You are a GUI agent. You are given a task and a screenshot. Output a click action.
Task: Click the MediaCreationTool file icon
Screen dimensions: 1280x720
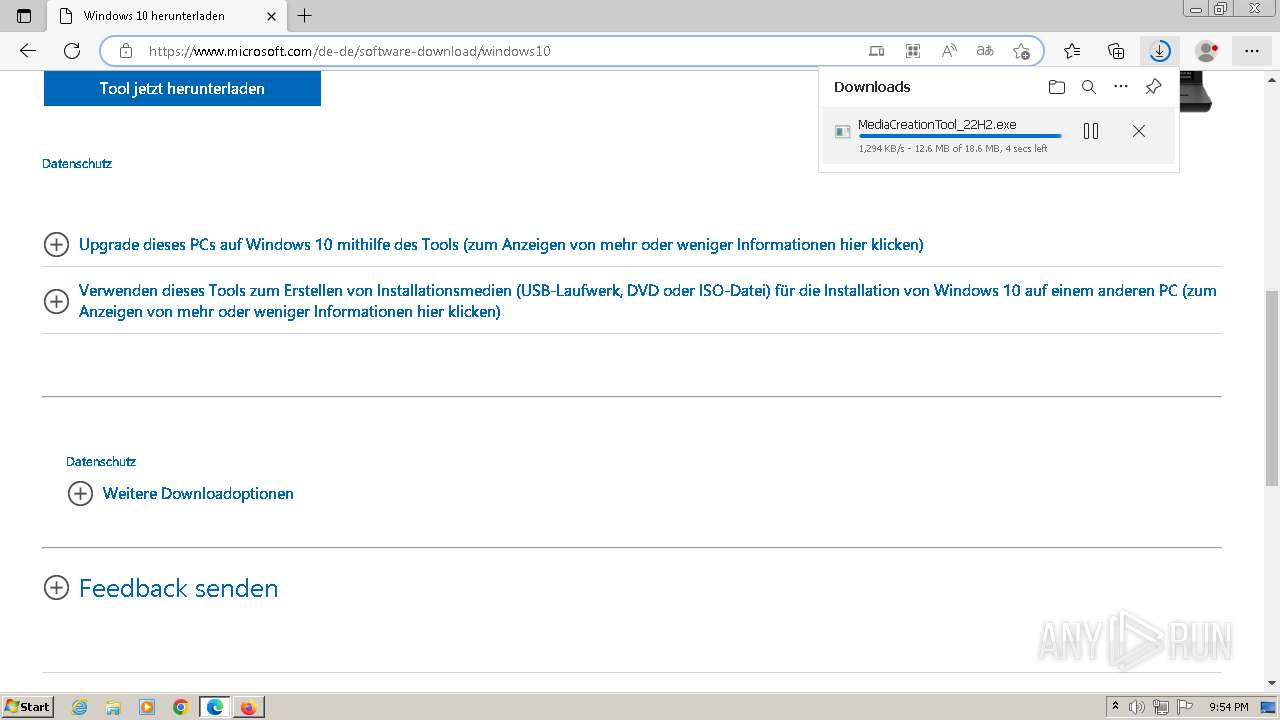(843, 132)
